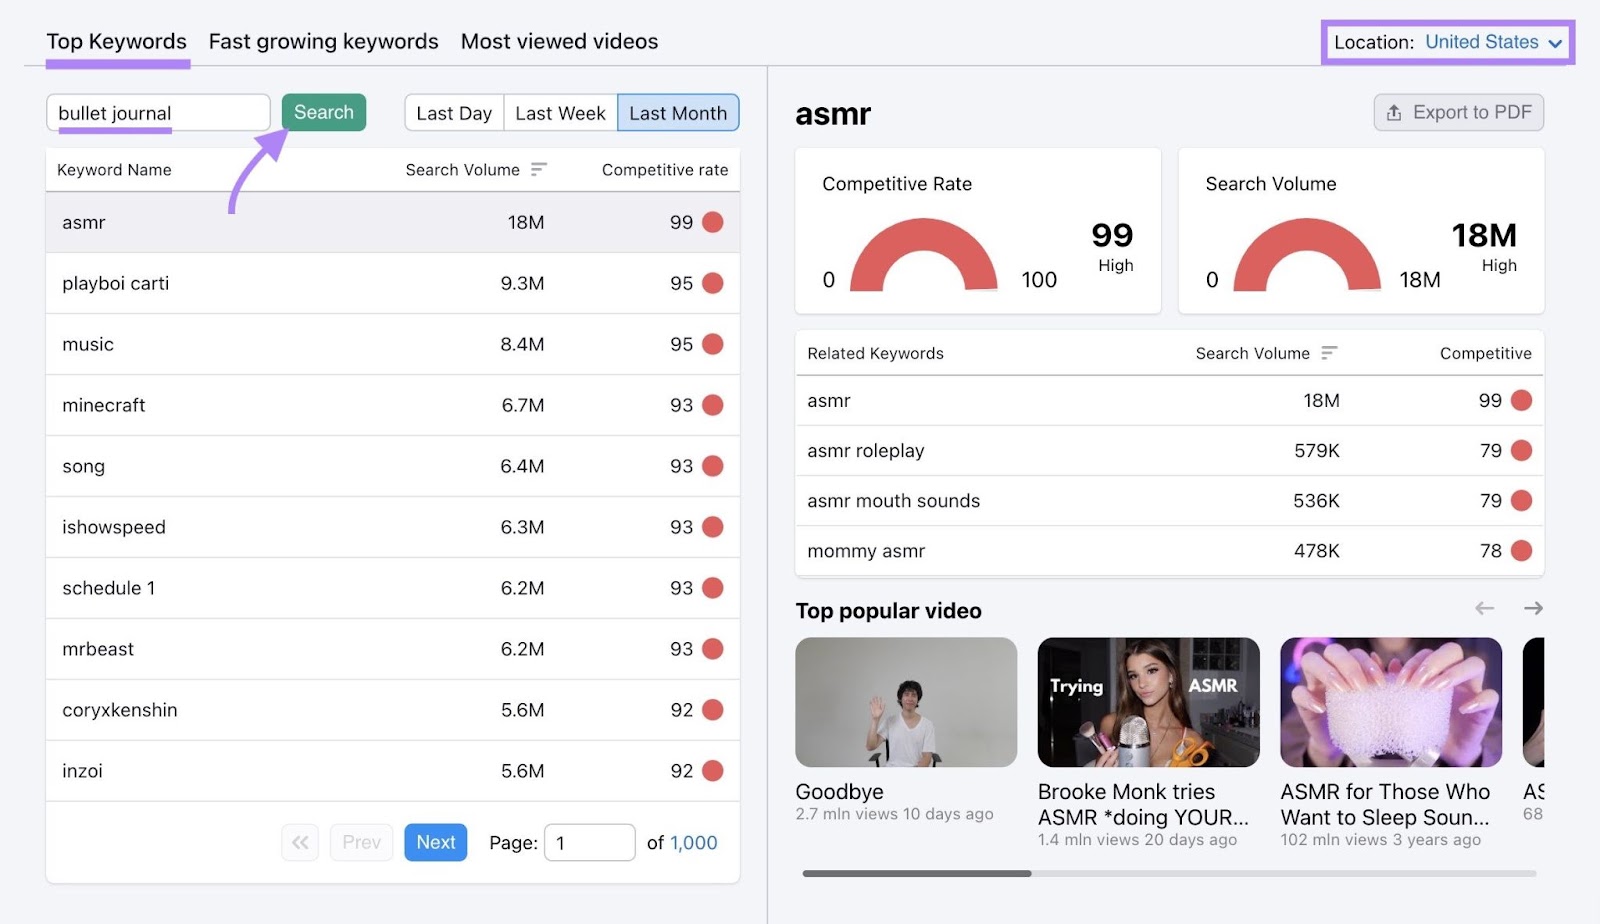Click the page number input field
This screenshot has width=1600, height=924.
point(589,842)
